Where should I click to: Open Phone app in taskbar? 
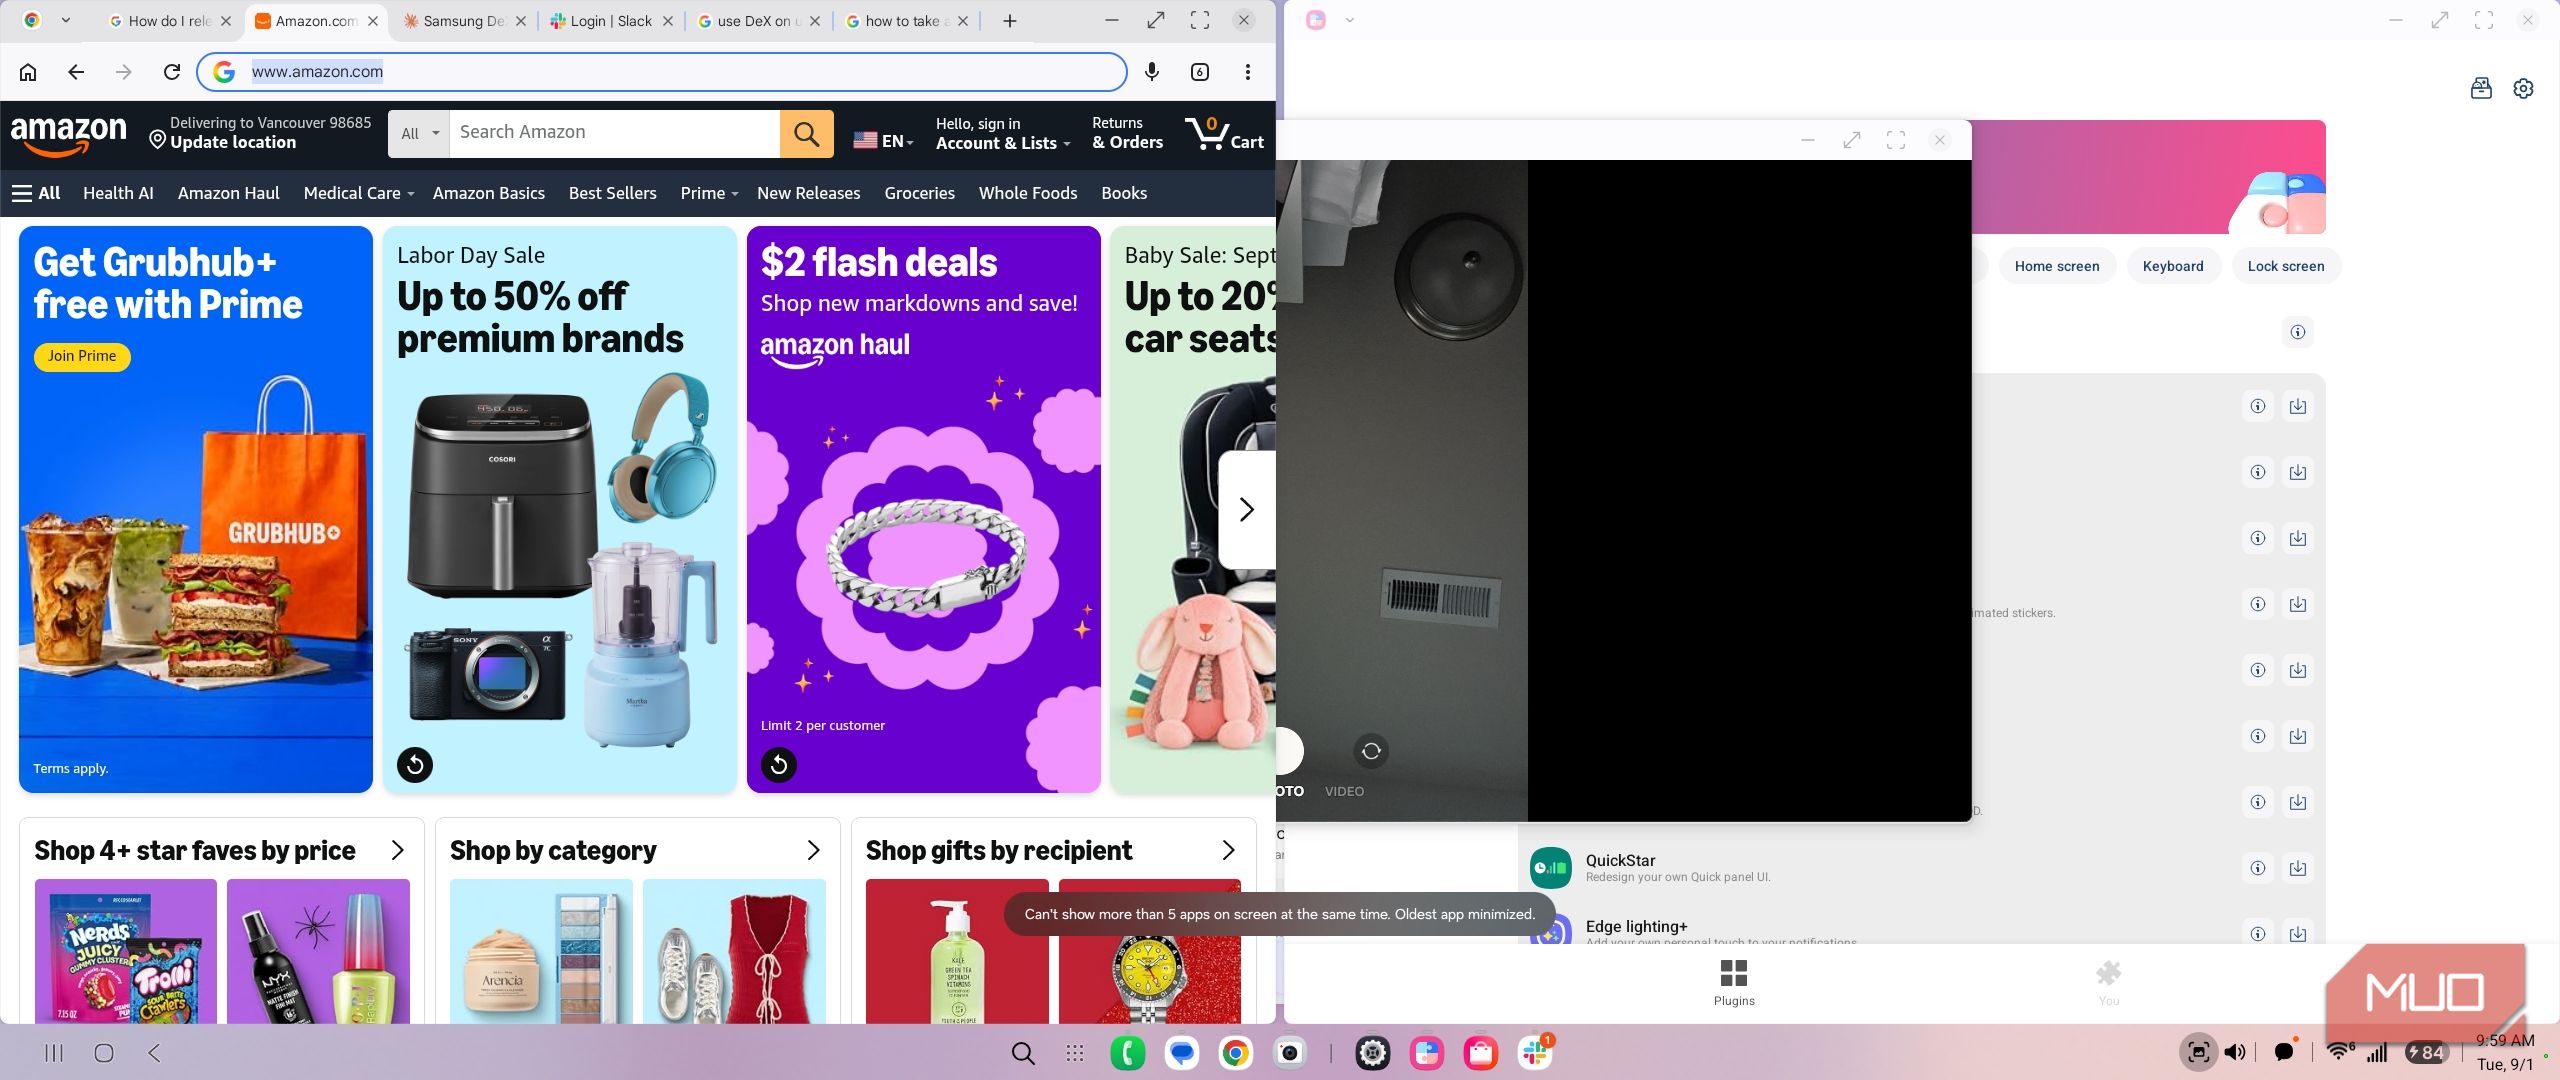(1128, 1053)
